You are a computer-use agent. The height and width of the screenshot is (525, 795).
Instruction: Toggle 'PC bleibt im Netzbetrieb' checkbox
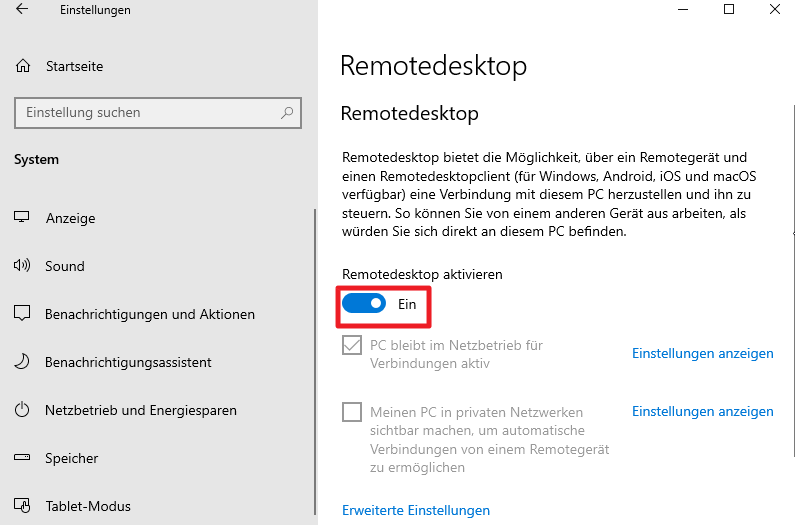point(352,346)
